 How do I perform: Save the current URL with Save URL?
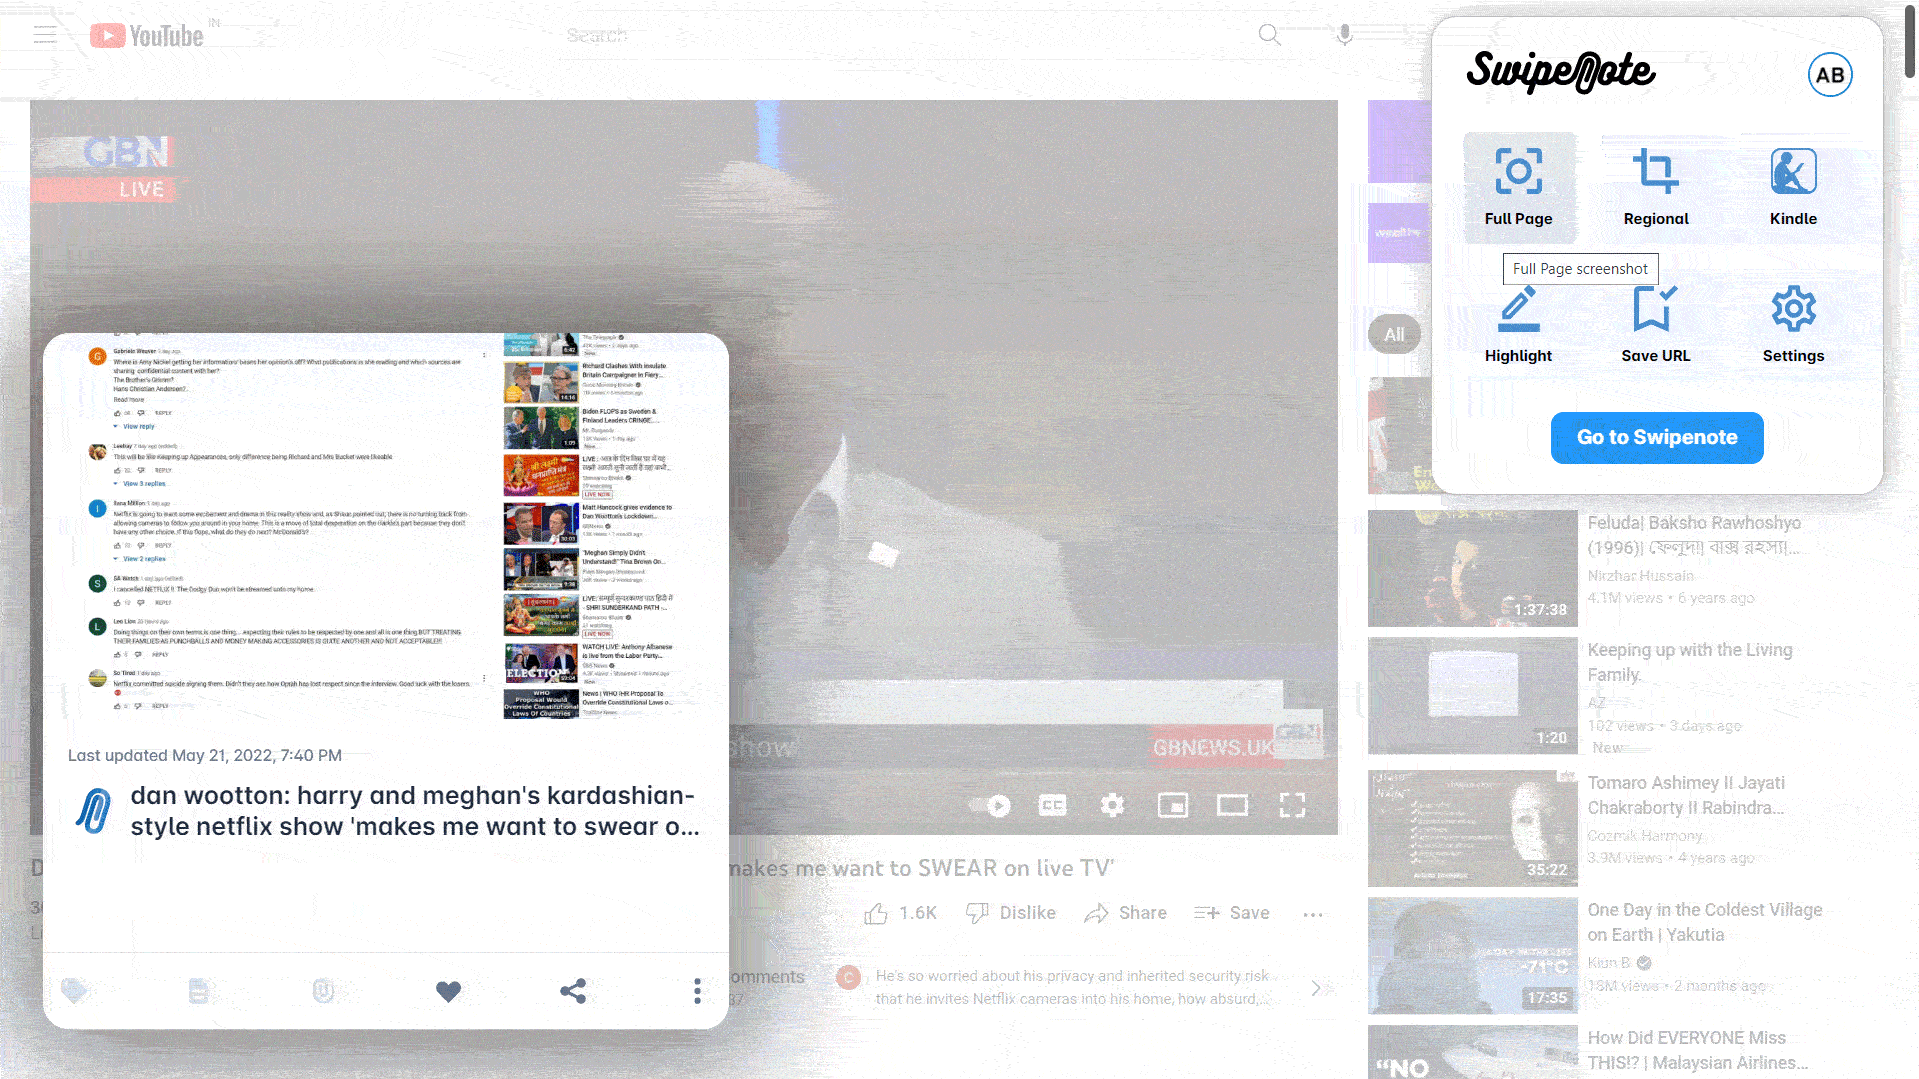[1656, 325]
